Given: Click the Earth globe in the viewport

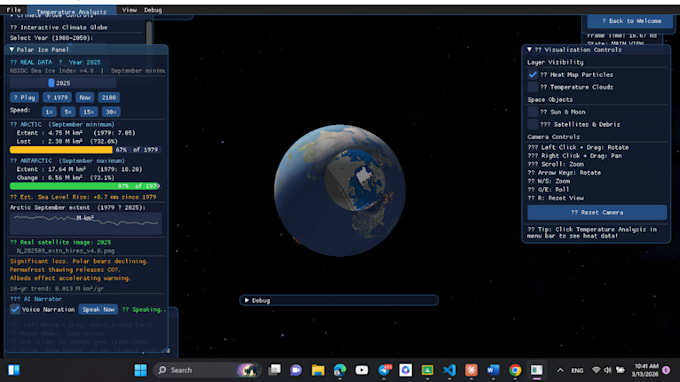Looking at the screenshot, I should [340, 190].
